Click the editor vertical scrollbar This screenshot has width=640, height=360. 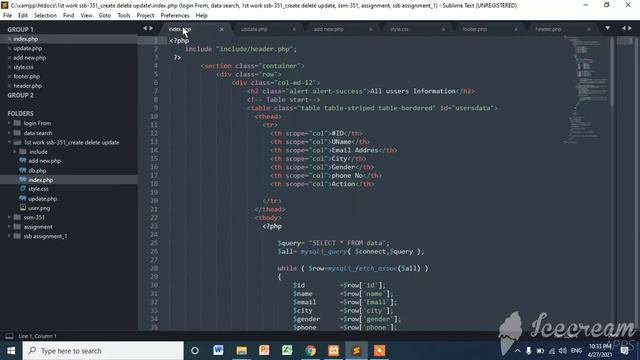coord(613,72)
